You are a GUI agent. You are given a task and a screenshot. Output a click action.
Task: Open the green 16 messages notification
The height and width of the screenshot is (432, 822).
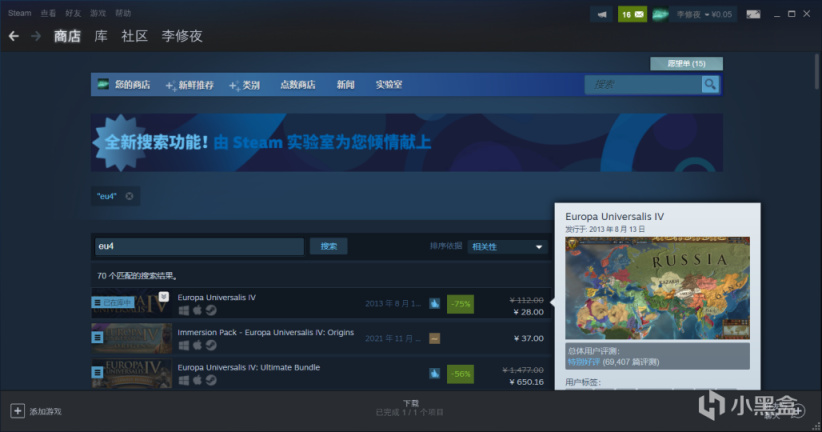click(632, 14)
